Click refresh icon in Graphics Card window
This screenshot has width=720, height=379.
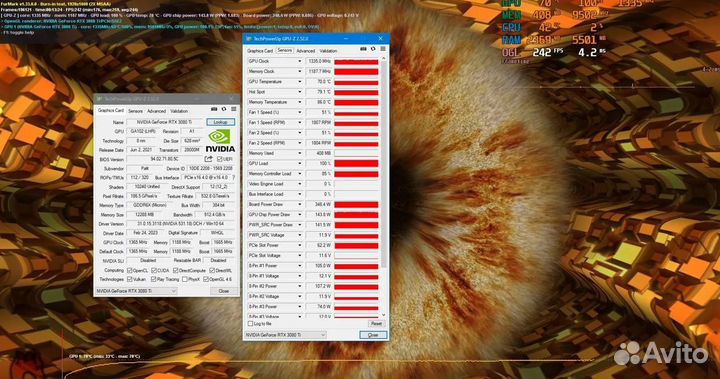click(x=224, y=109)
